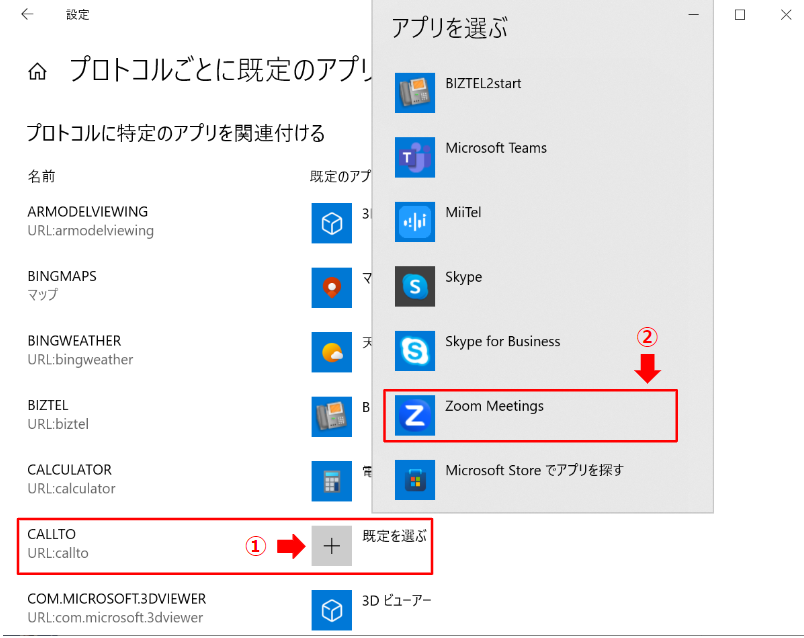The height and width of the screenshot is (638, 804).
Task: Choose Skype for Business label
Action: 502,342
